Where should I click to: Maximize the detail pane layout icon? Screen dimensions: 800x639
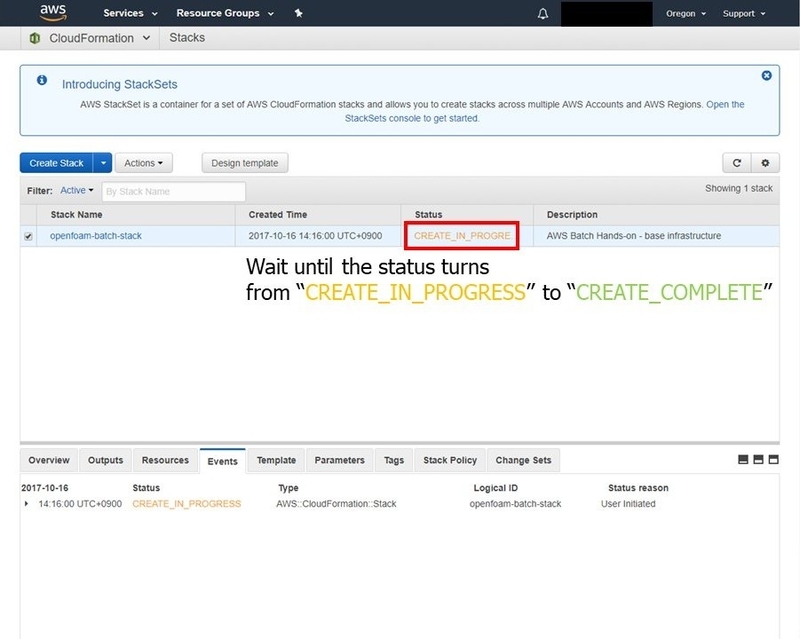pos(773,459)
